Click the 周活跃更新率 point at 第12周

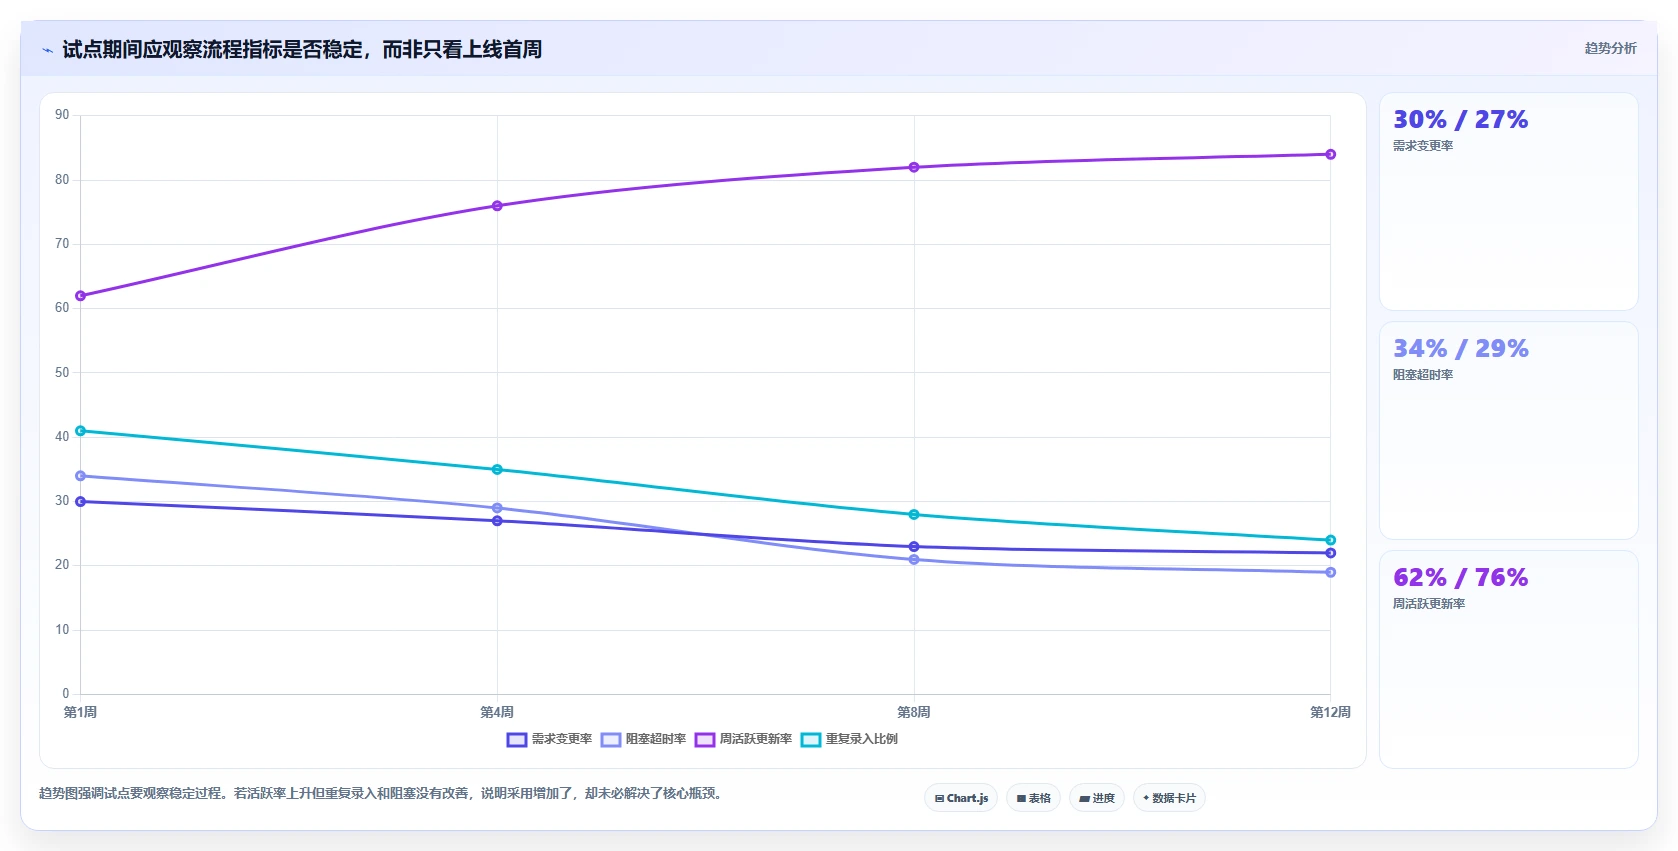(1330, 154)
